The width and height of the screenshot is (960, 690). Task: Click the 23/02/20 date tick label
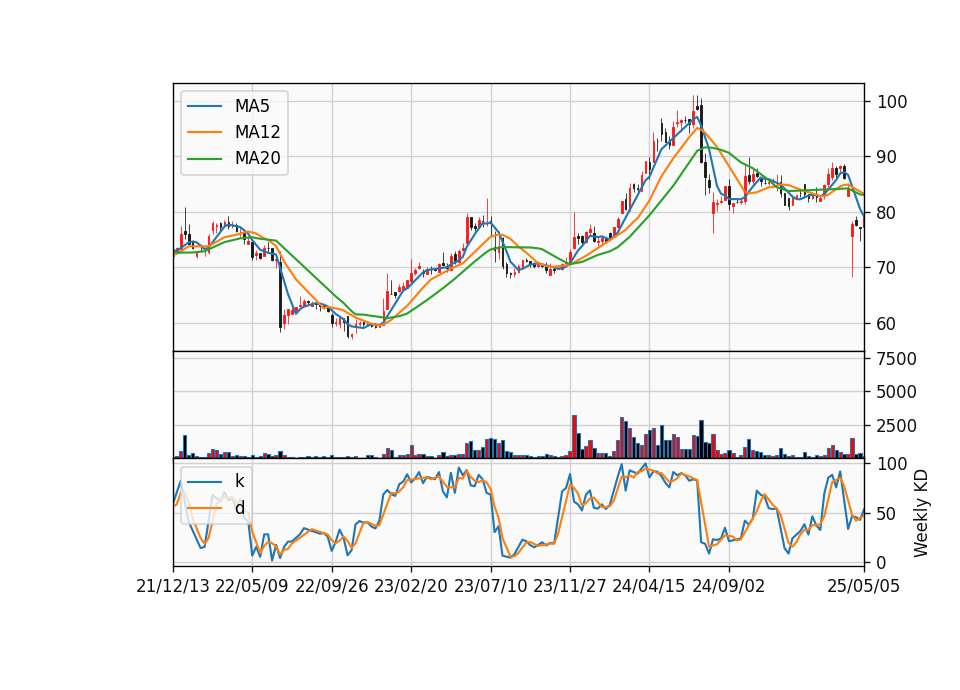pos(411,587)
